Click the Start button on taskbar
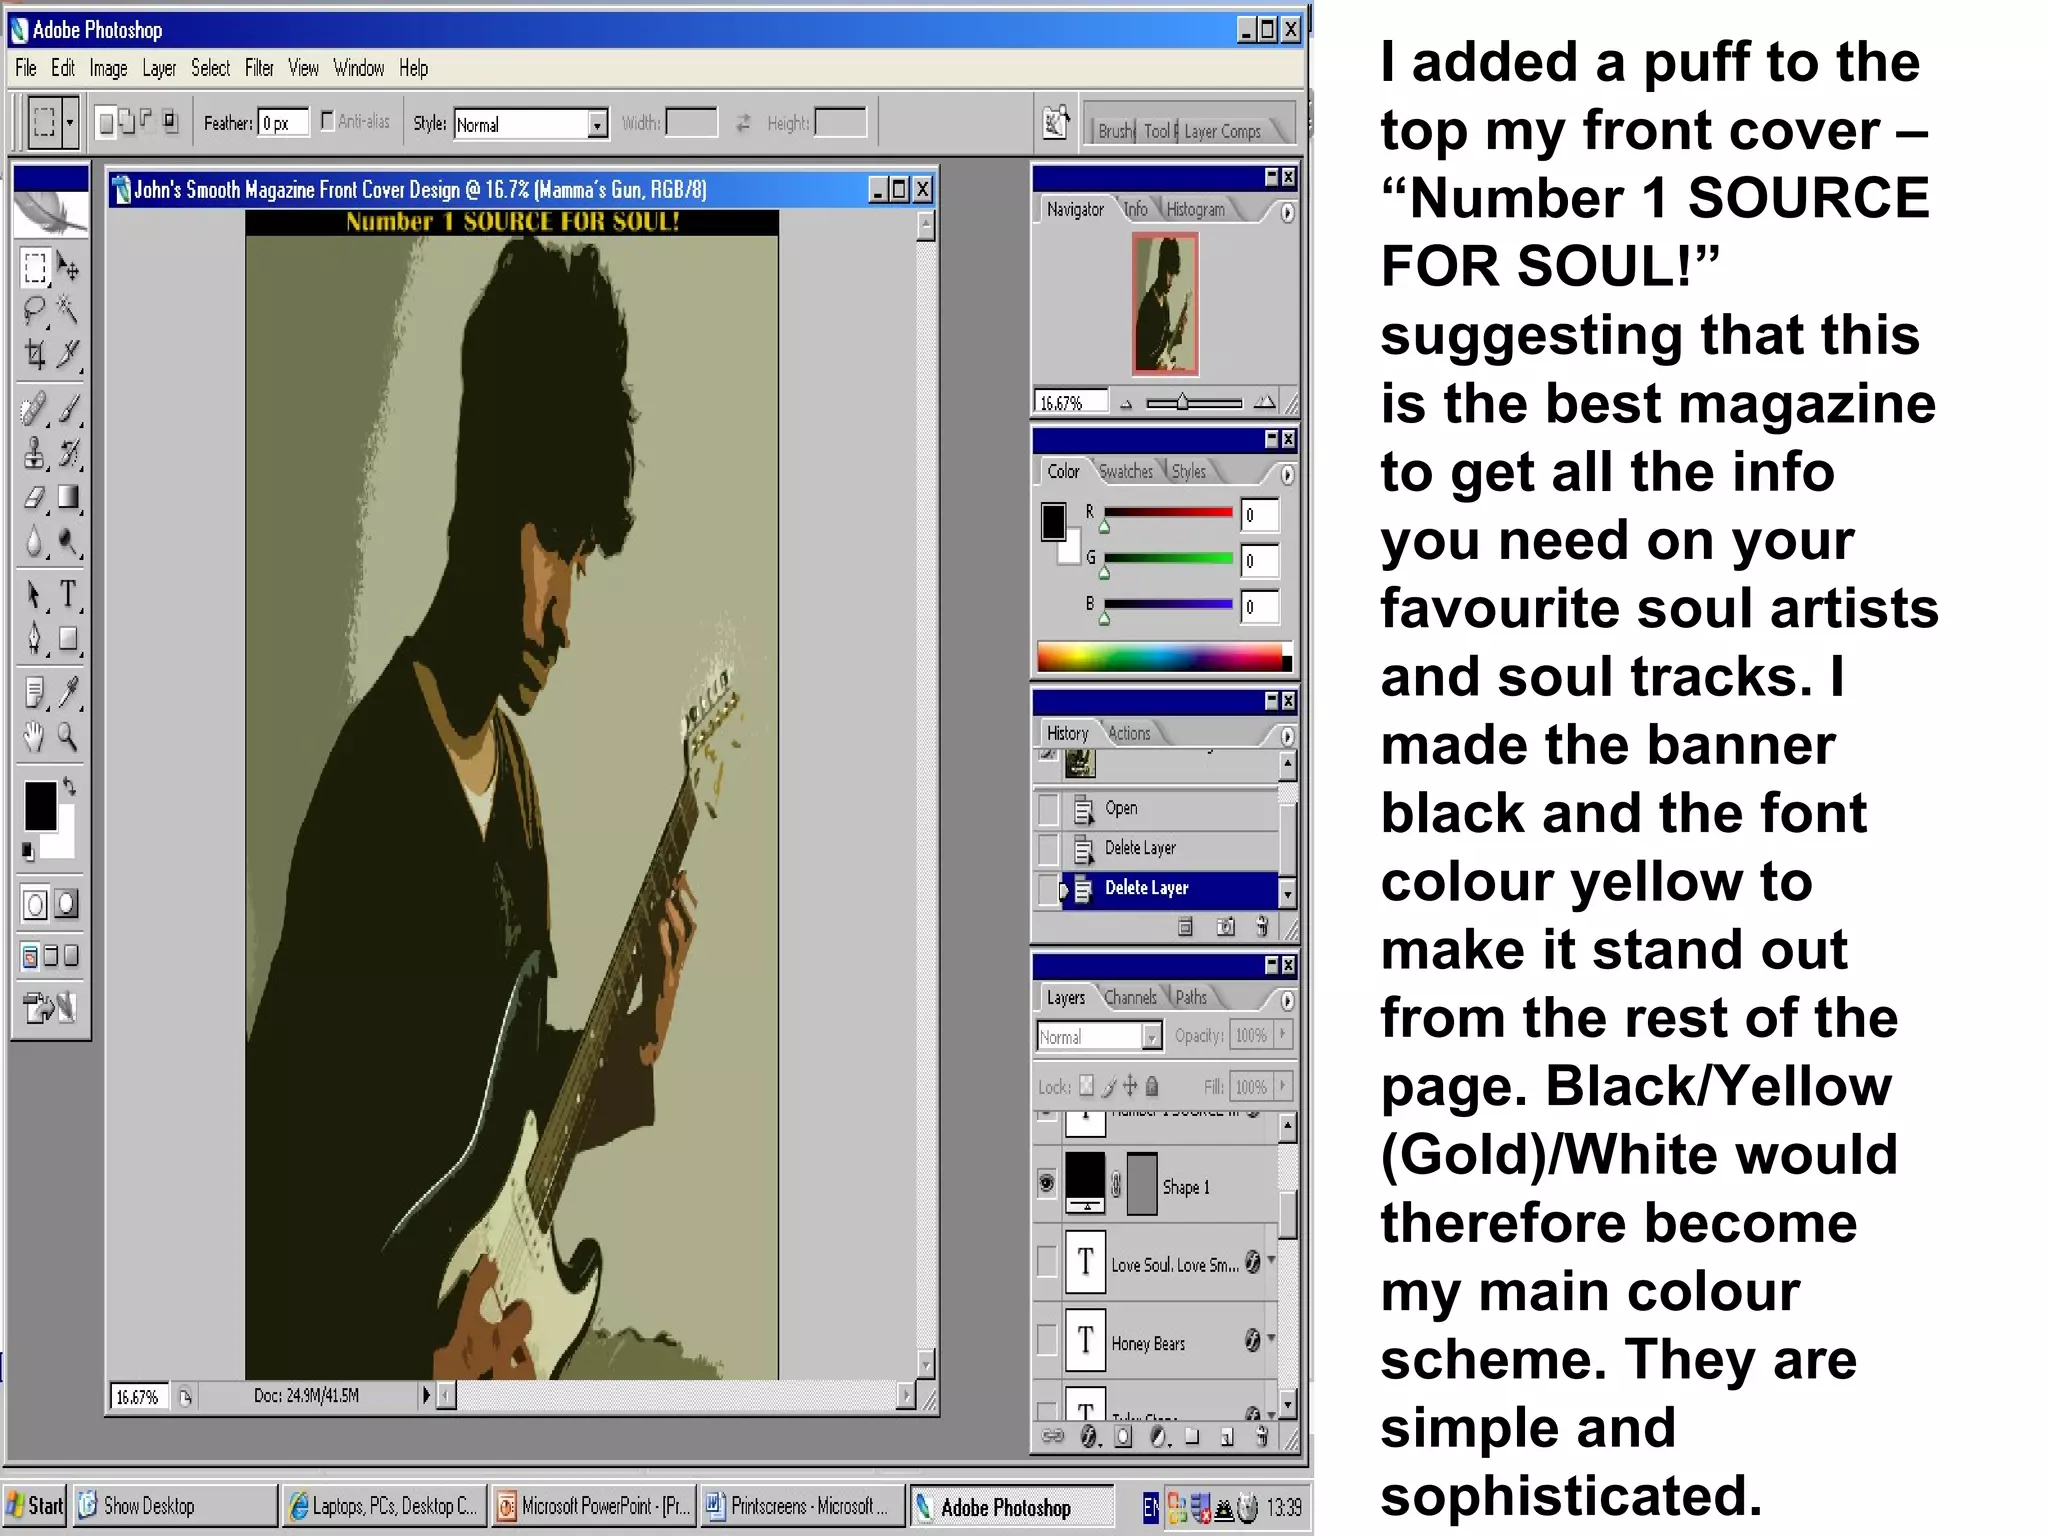The image size is (2048, 1536). pos(35,1505)
